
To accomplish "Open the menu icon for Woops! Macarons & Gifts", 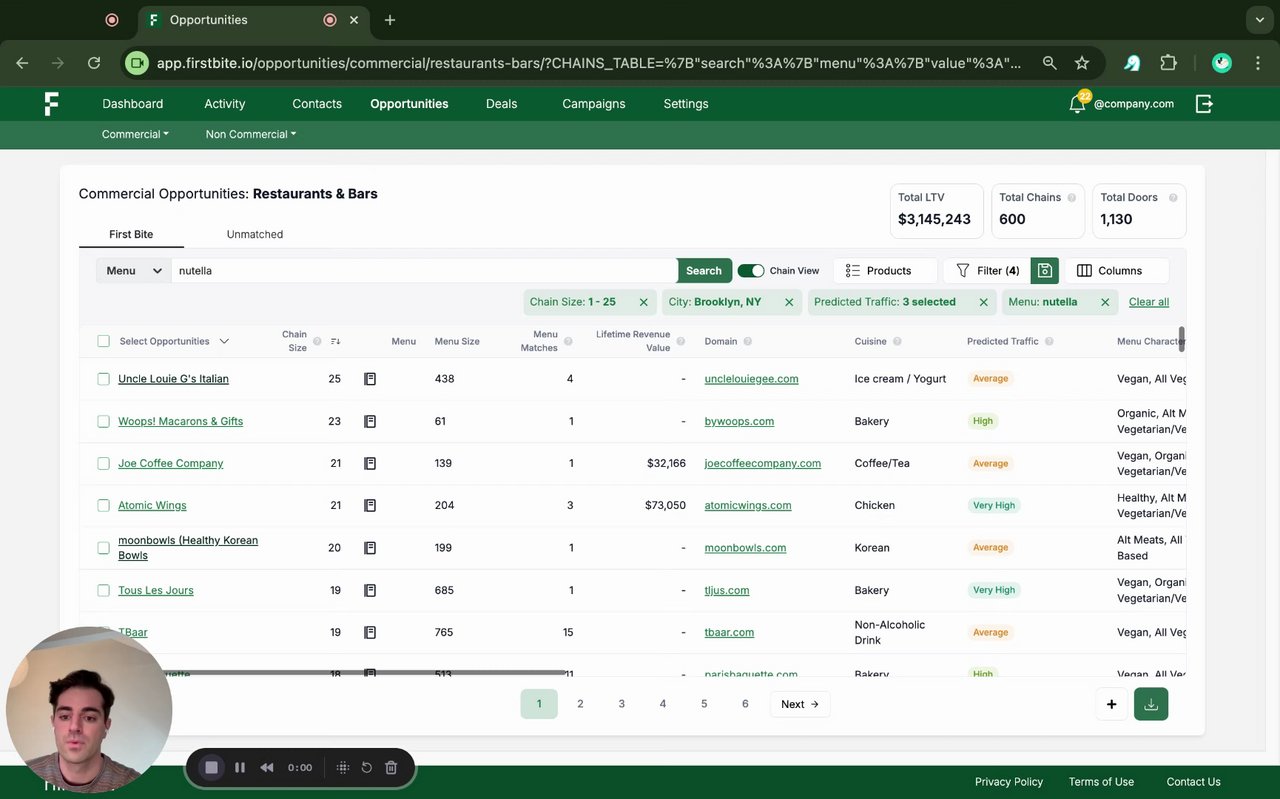I will (x=370, y=421).
